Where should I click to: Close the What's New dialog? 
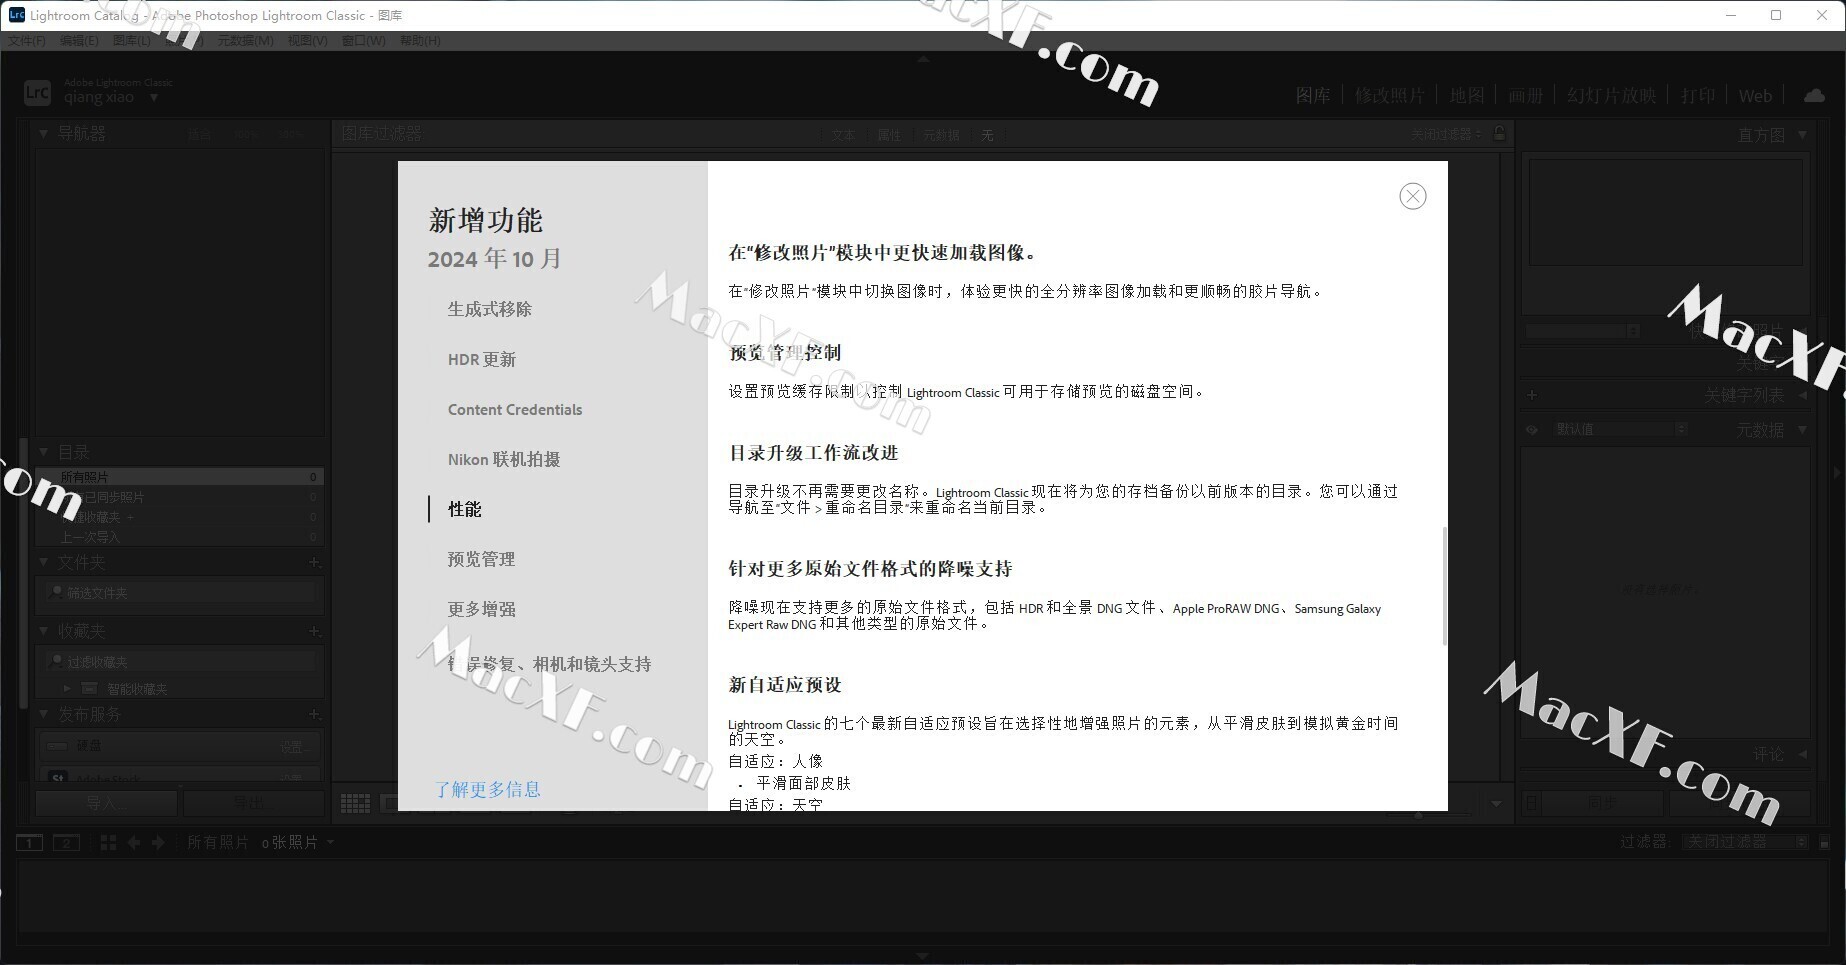pyautogui.click(x=1413, y=196)
